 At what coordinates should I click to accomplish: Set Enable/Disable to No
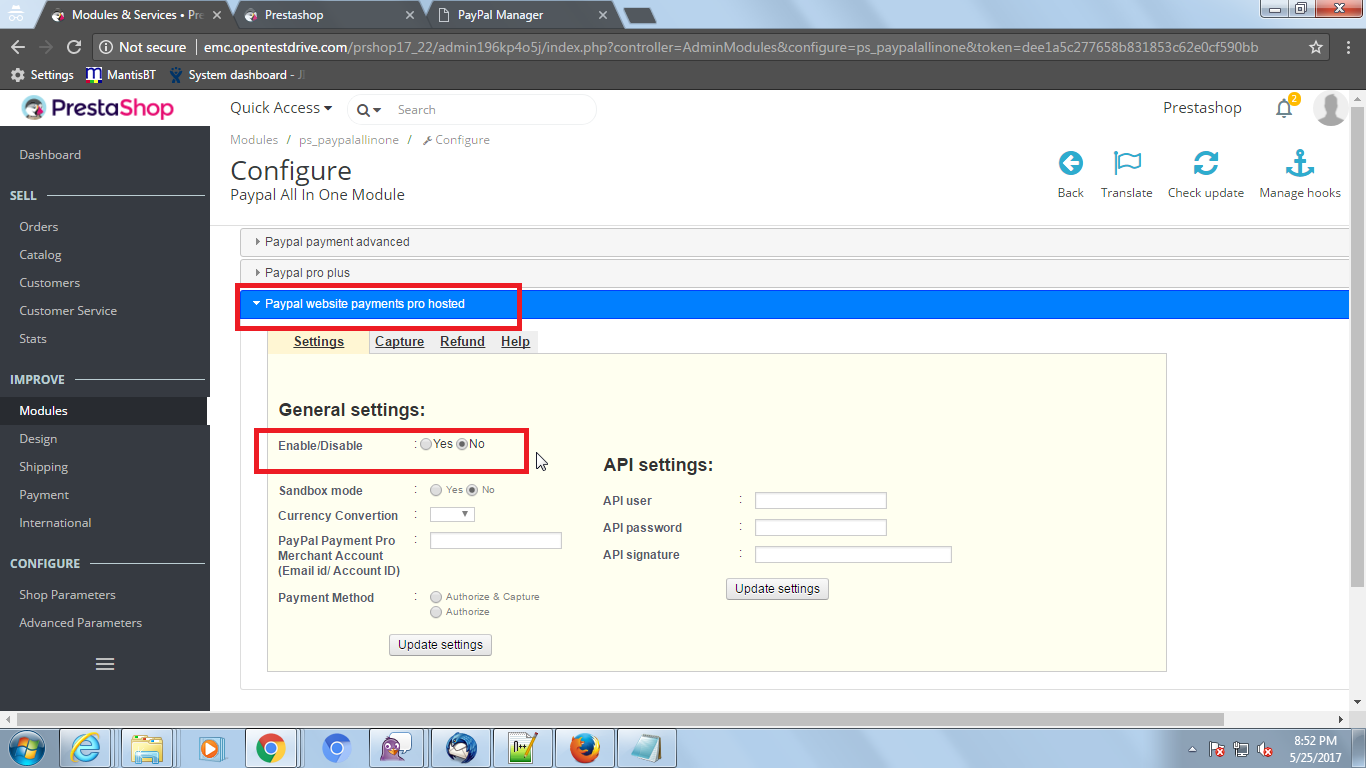(462, 444)
